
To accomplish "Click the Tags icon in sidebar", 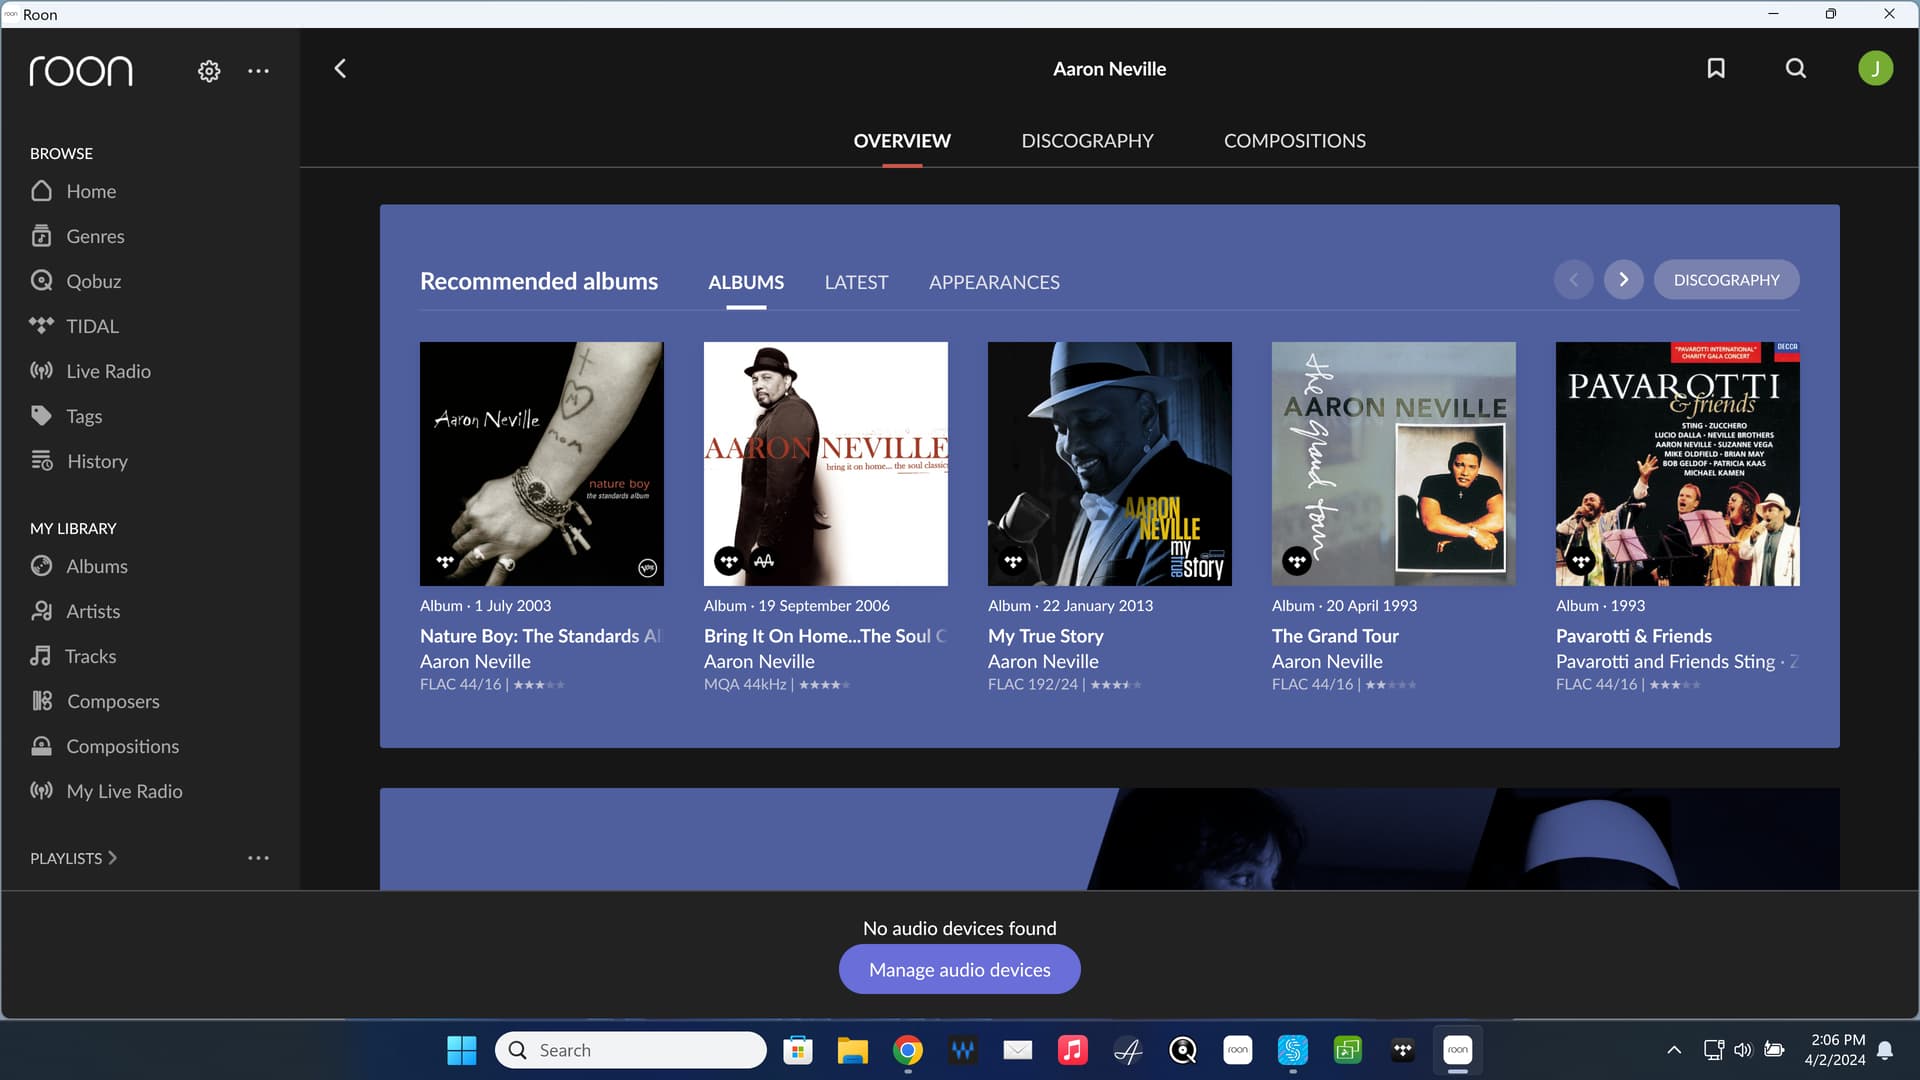I will pos(41,415).
